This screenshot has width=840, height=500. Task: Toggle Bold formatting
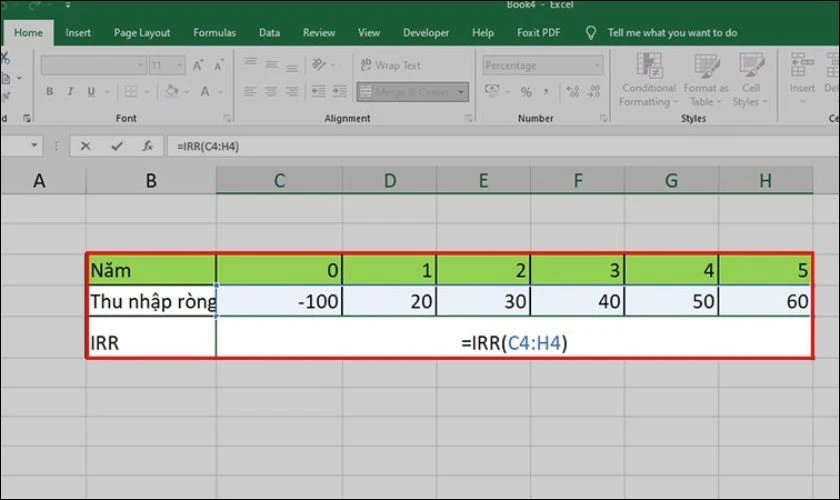[x=49, y=92]
